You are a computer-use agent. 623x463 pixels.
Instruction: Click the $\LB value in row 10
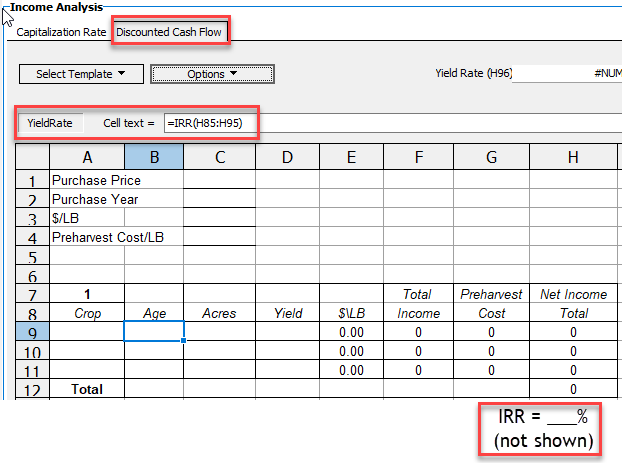click(x=350, y=351)
